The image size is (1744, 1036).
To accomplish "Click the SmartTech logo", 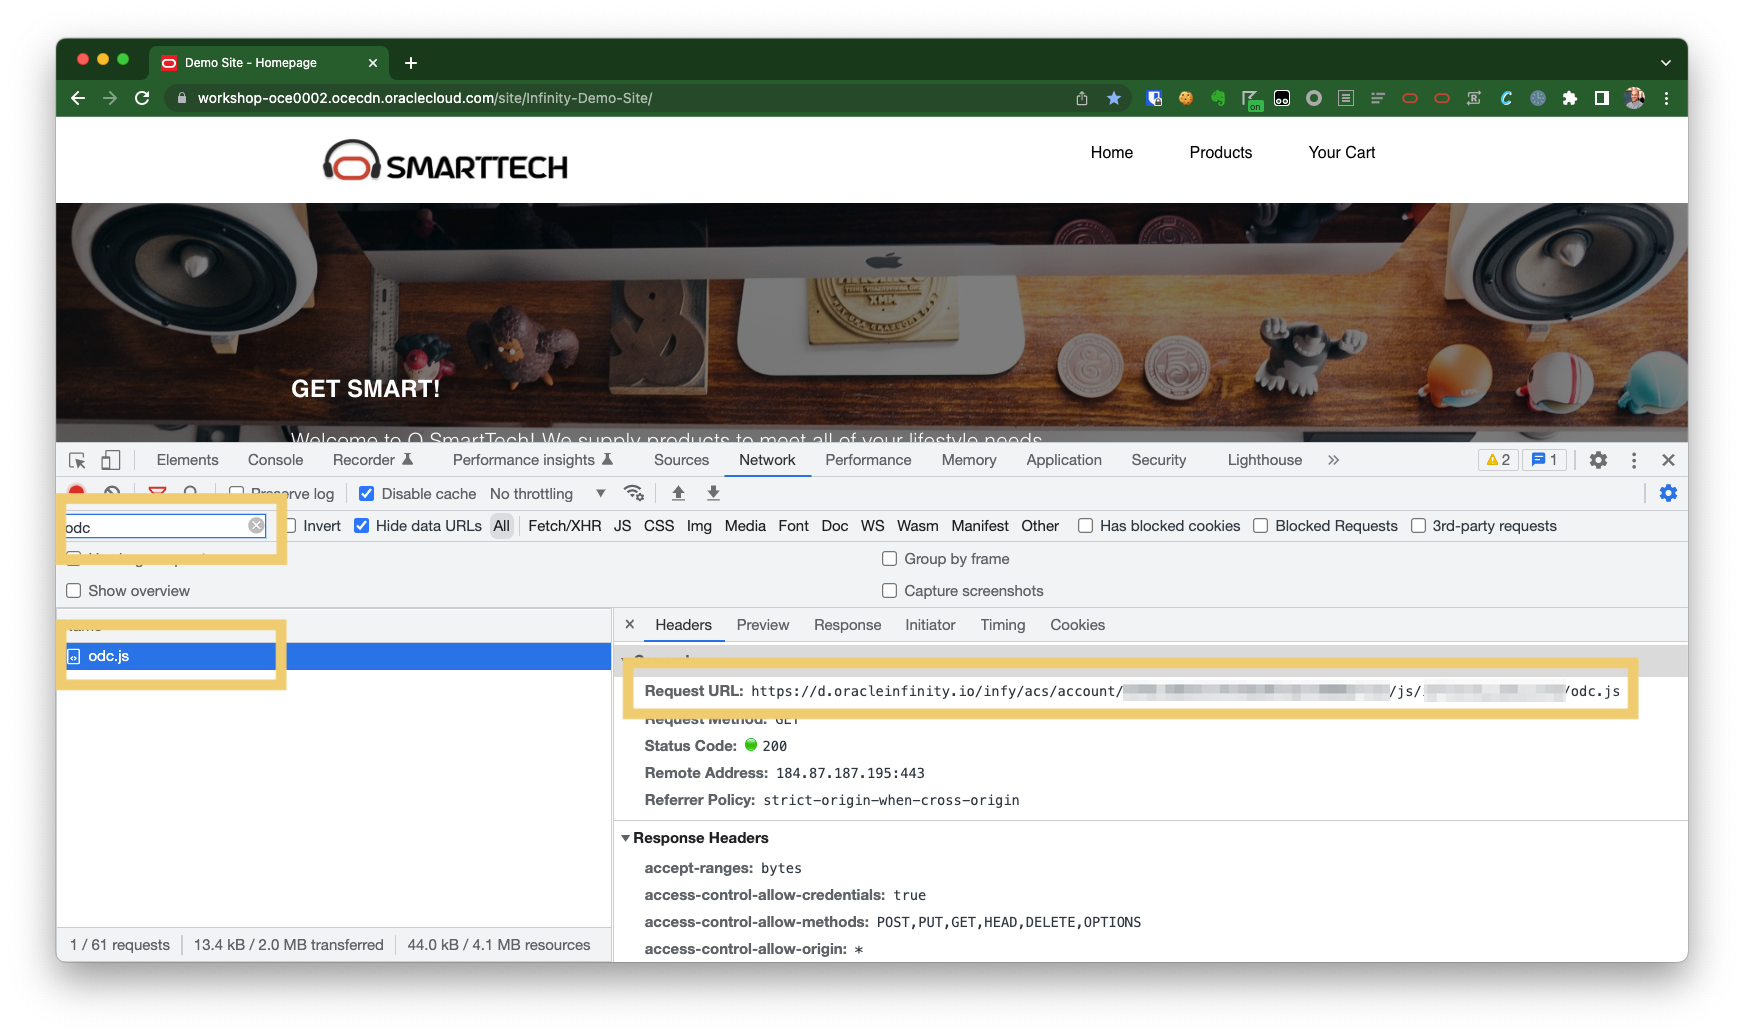I will pos(445,162).
